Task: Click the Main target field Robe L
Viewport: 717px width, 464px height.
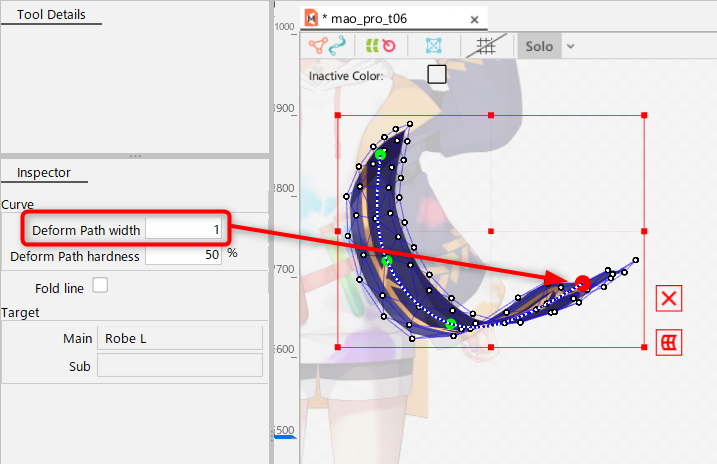Action: coord(179,338)
